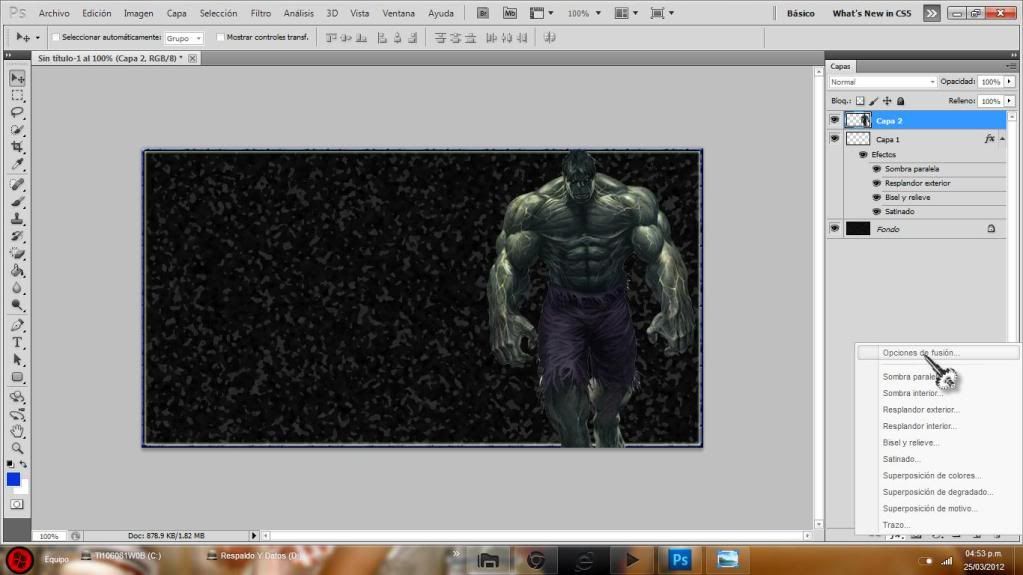Select the Zoom tool
The height and width of the screenshot is (575, 1023).
18,448
